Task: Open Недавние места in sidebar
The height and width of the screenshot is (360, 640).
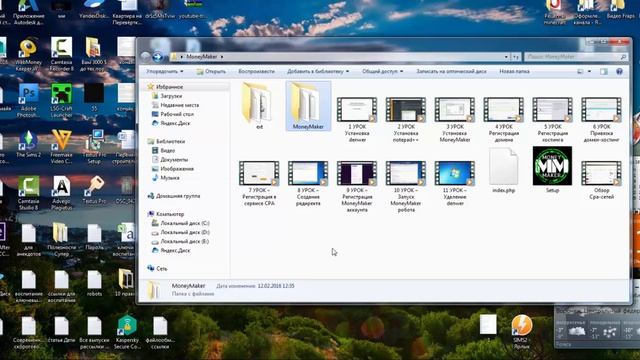Action: pyautogui.click(x=180, y=105)
